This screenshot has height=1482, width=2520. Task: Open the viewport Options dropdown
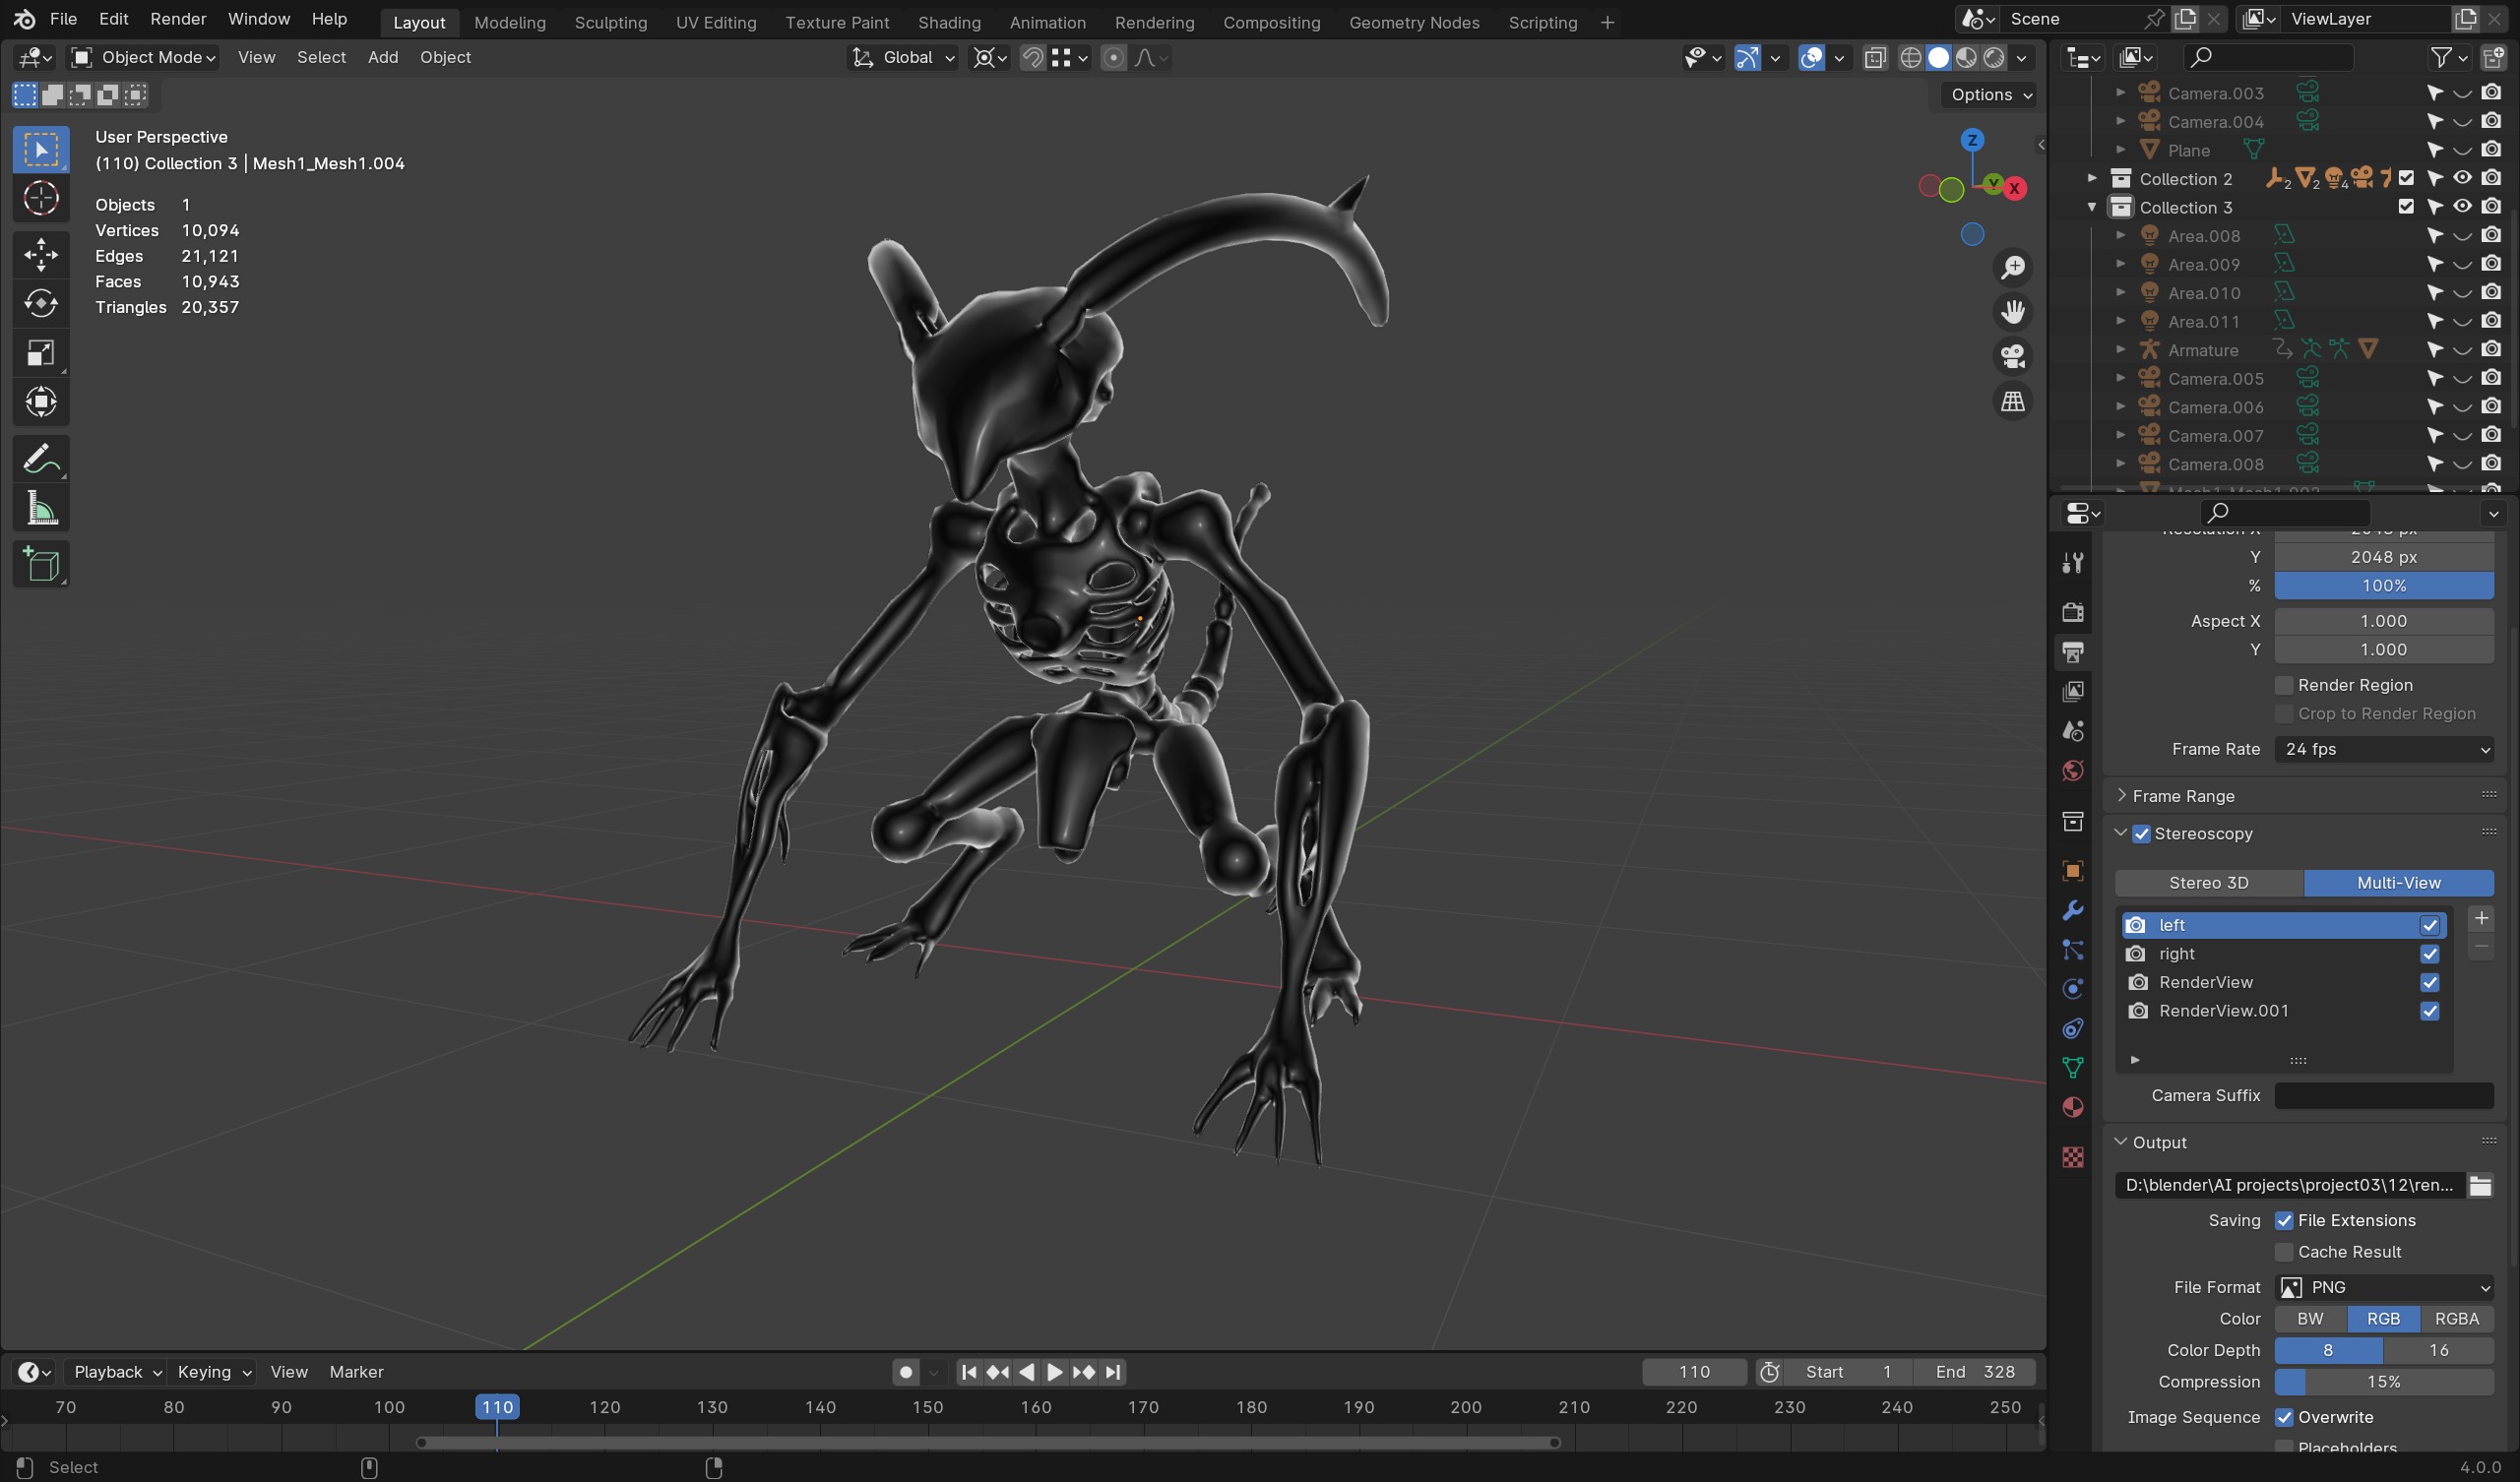(x=1990, y=94)
